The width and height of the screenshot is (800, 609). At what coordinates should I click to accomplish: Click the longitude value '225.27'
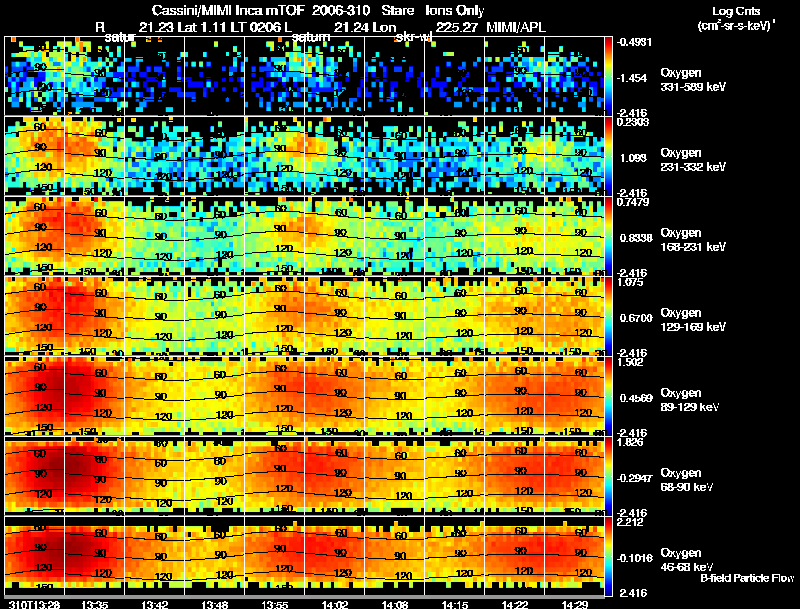[457, 27]
